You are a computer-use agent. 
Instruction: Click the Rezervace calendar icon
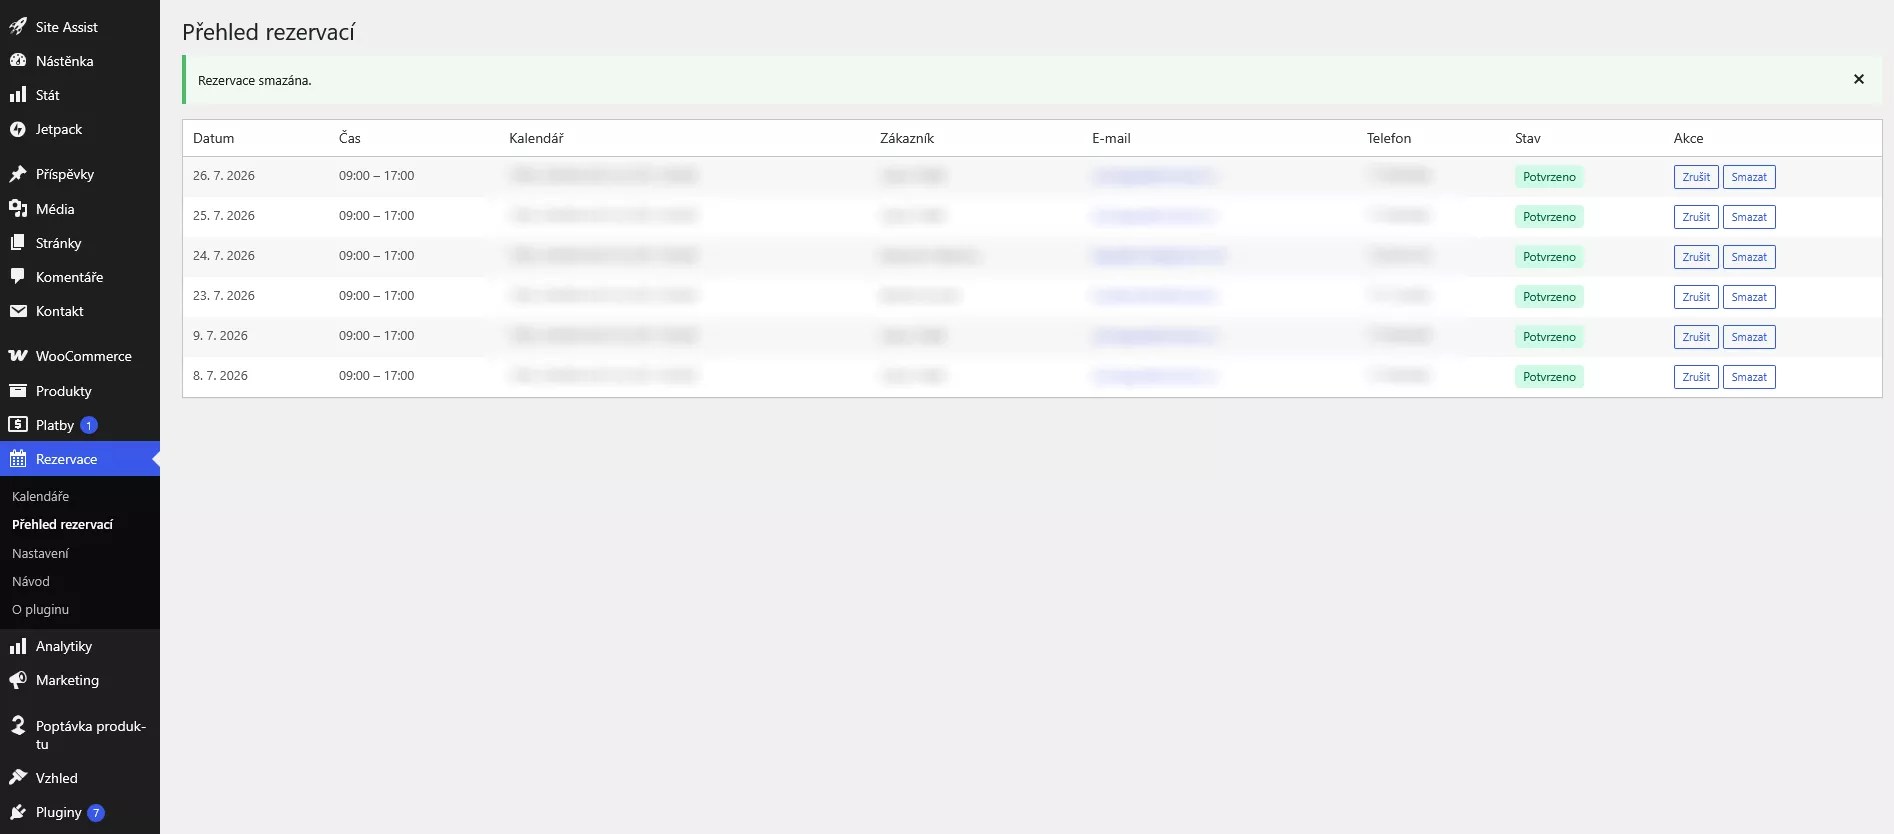(x=18, y=459)
